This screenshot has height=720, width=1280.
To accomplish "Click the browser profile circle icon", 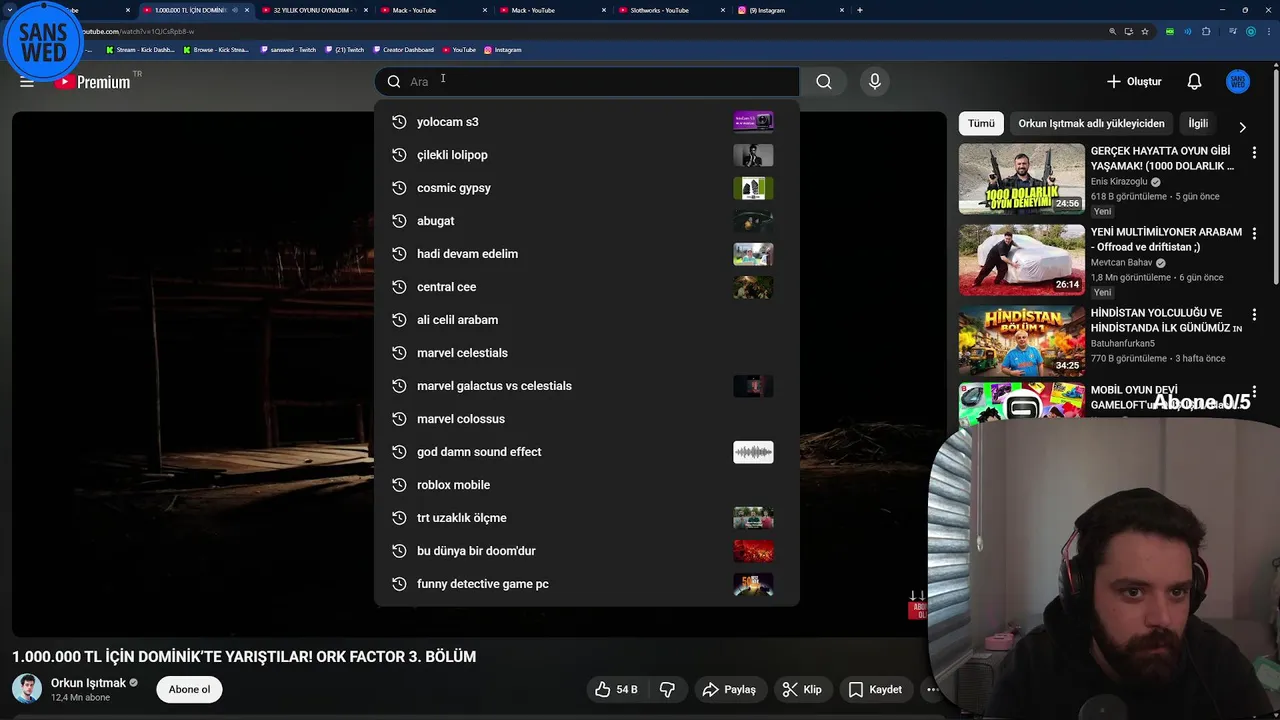I will (x=1250, y=31).
